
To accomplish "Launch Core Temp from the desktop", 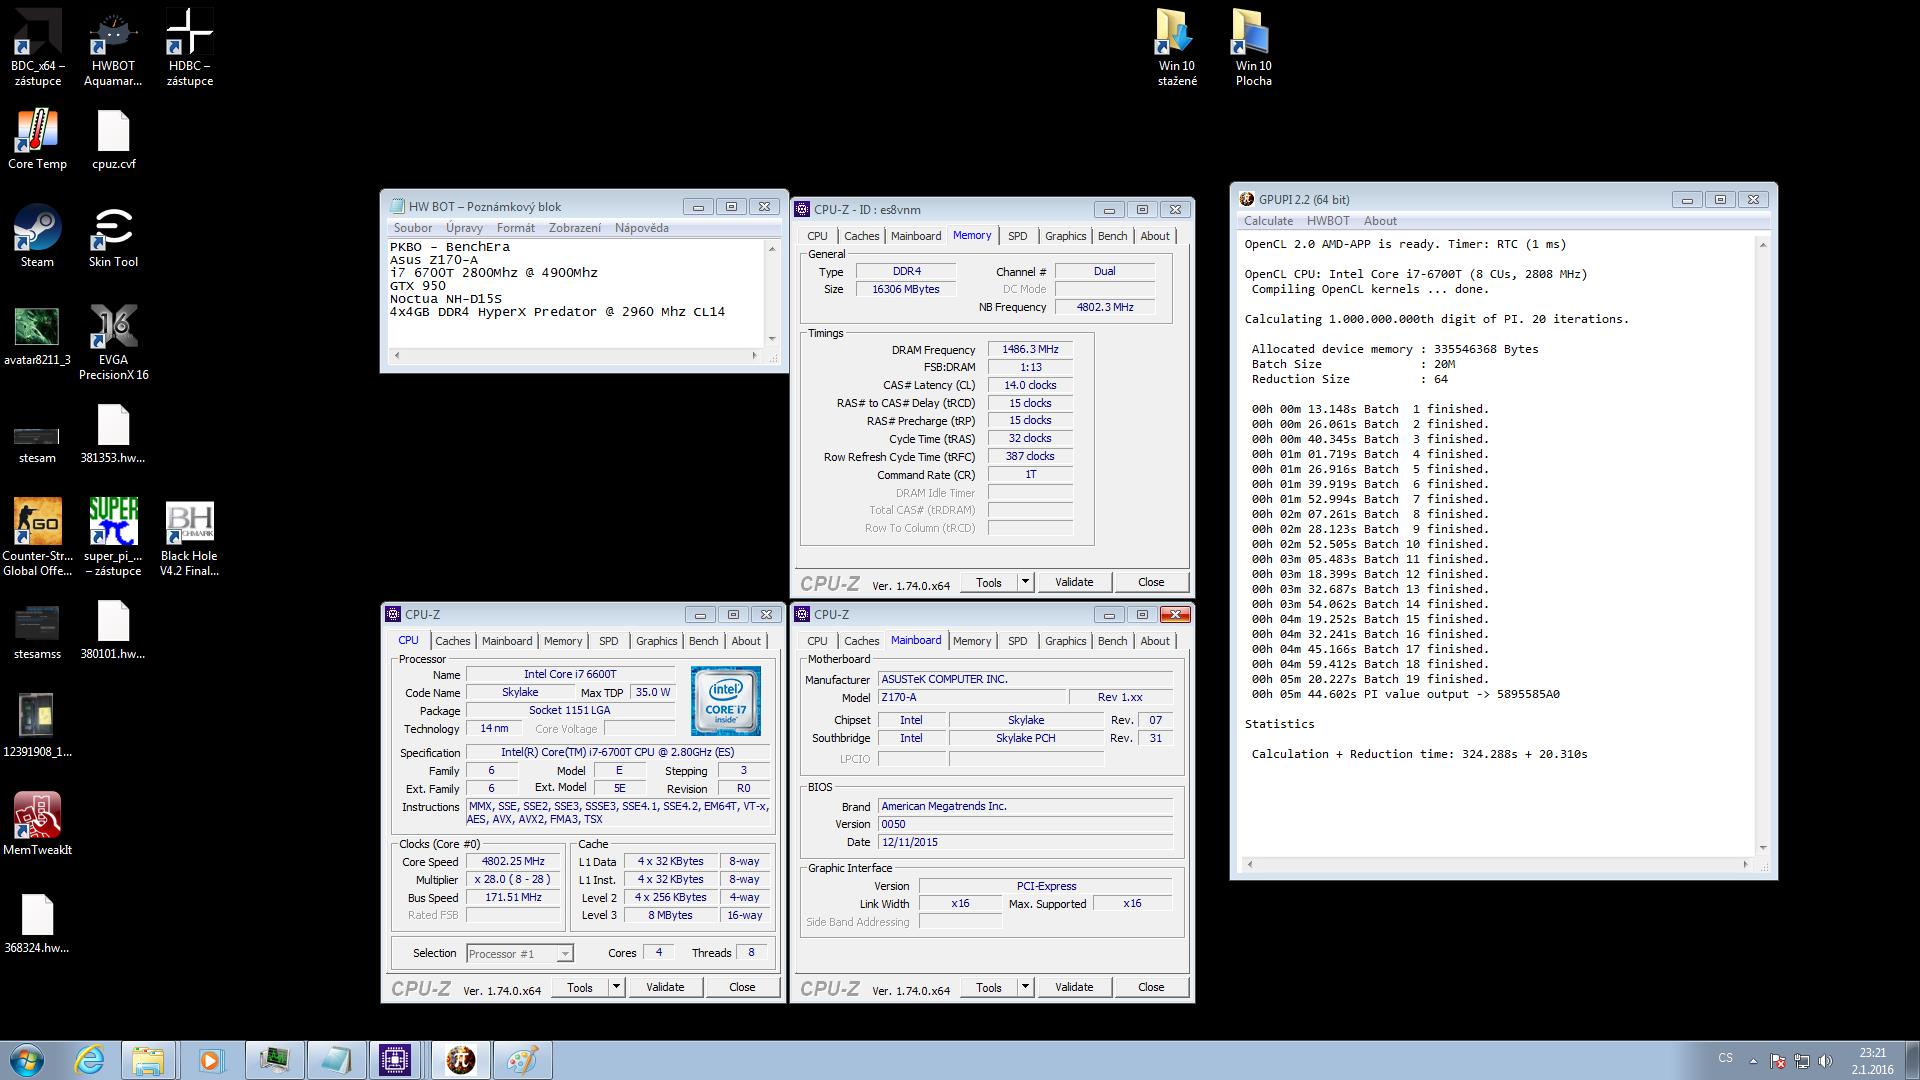I will click(37, 140).
